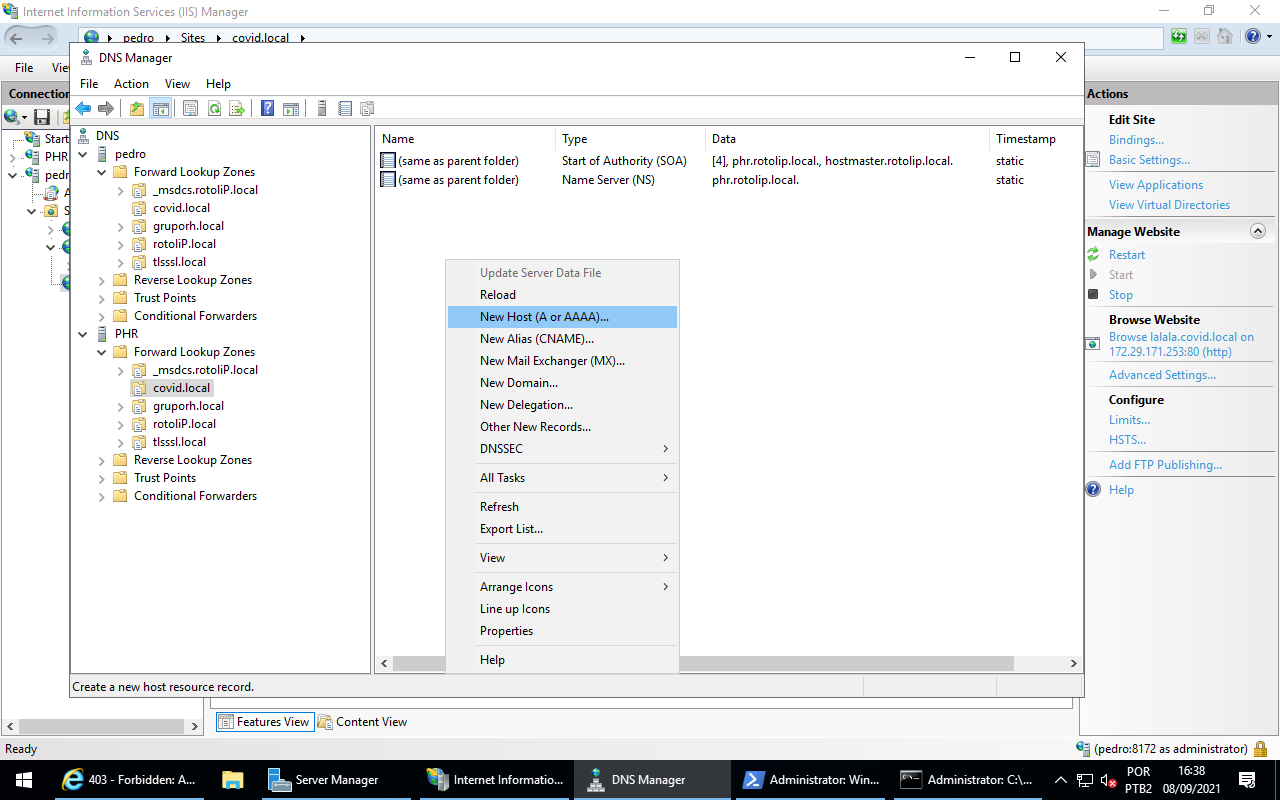Expand Reverse Lookup Zones under PHR
1280x800 pixels.
[x=102, y=460]
